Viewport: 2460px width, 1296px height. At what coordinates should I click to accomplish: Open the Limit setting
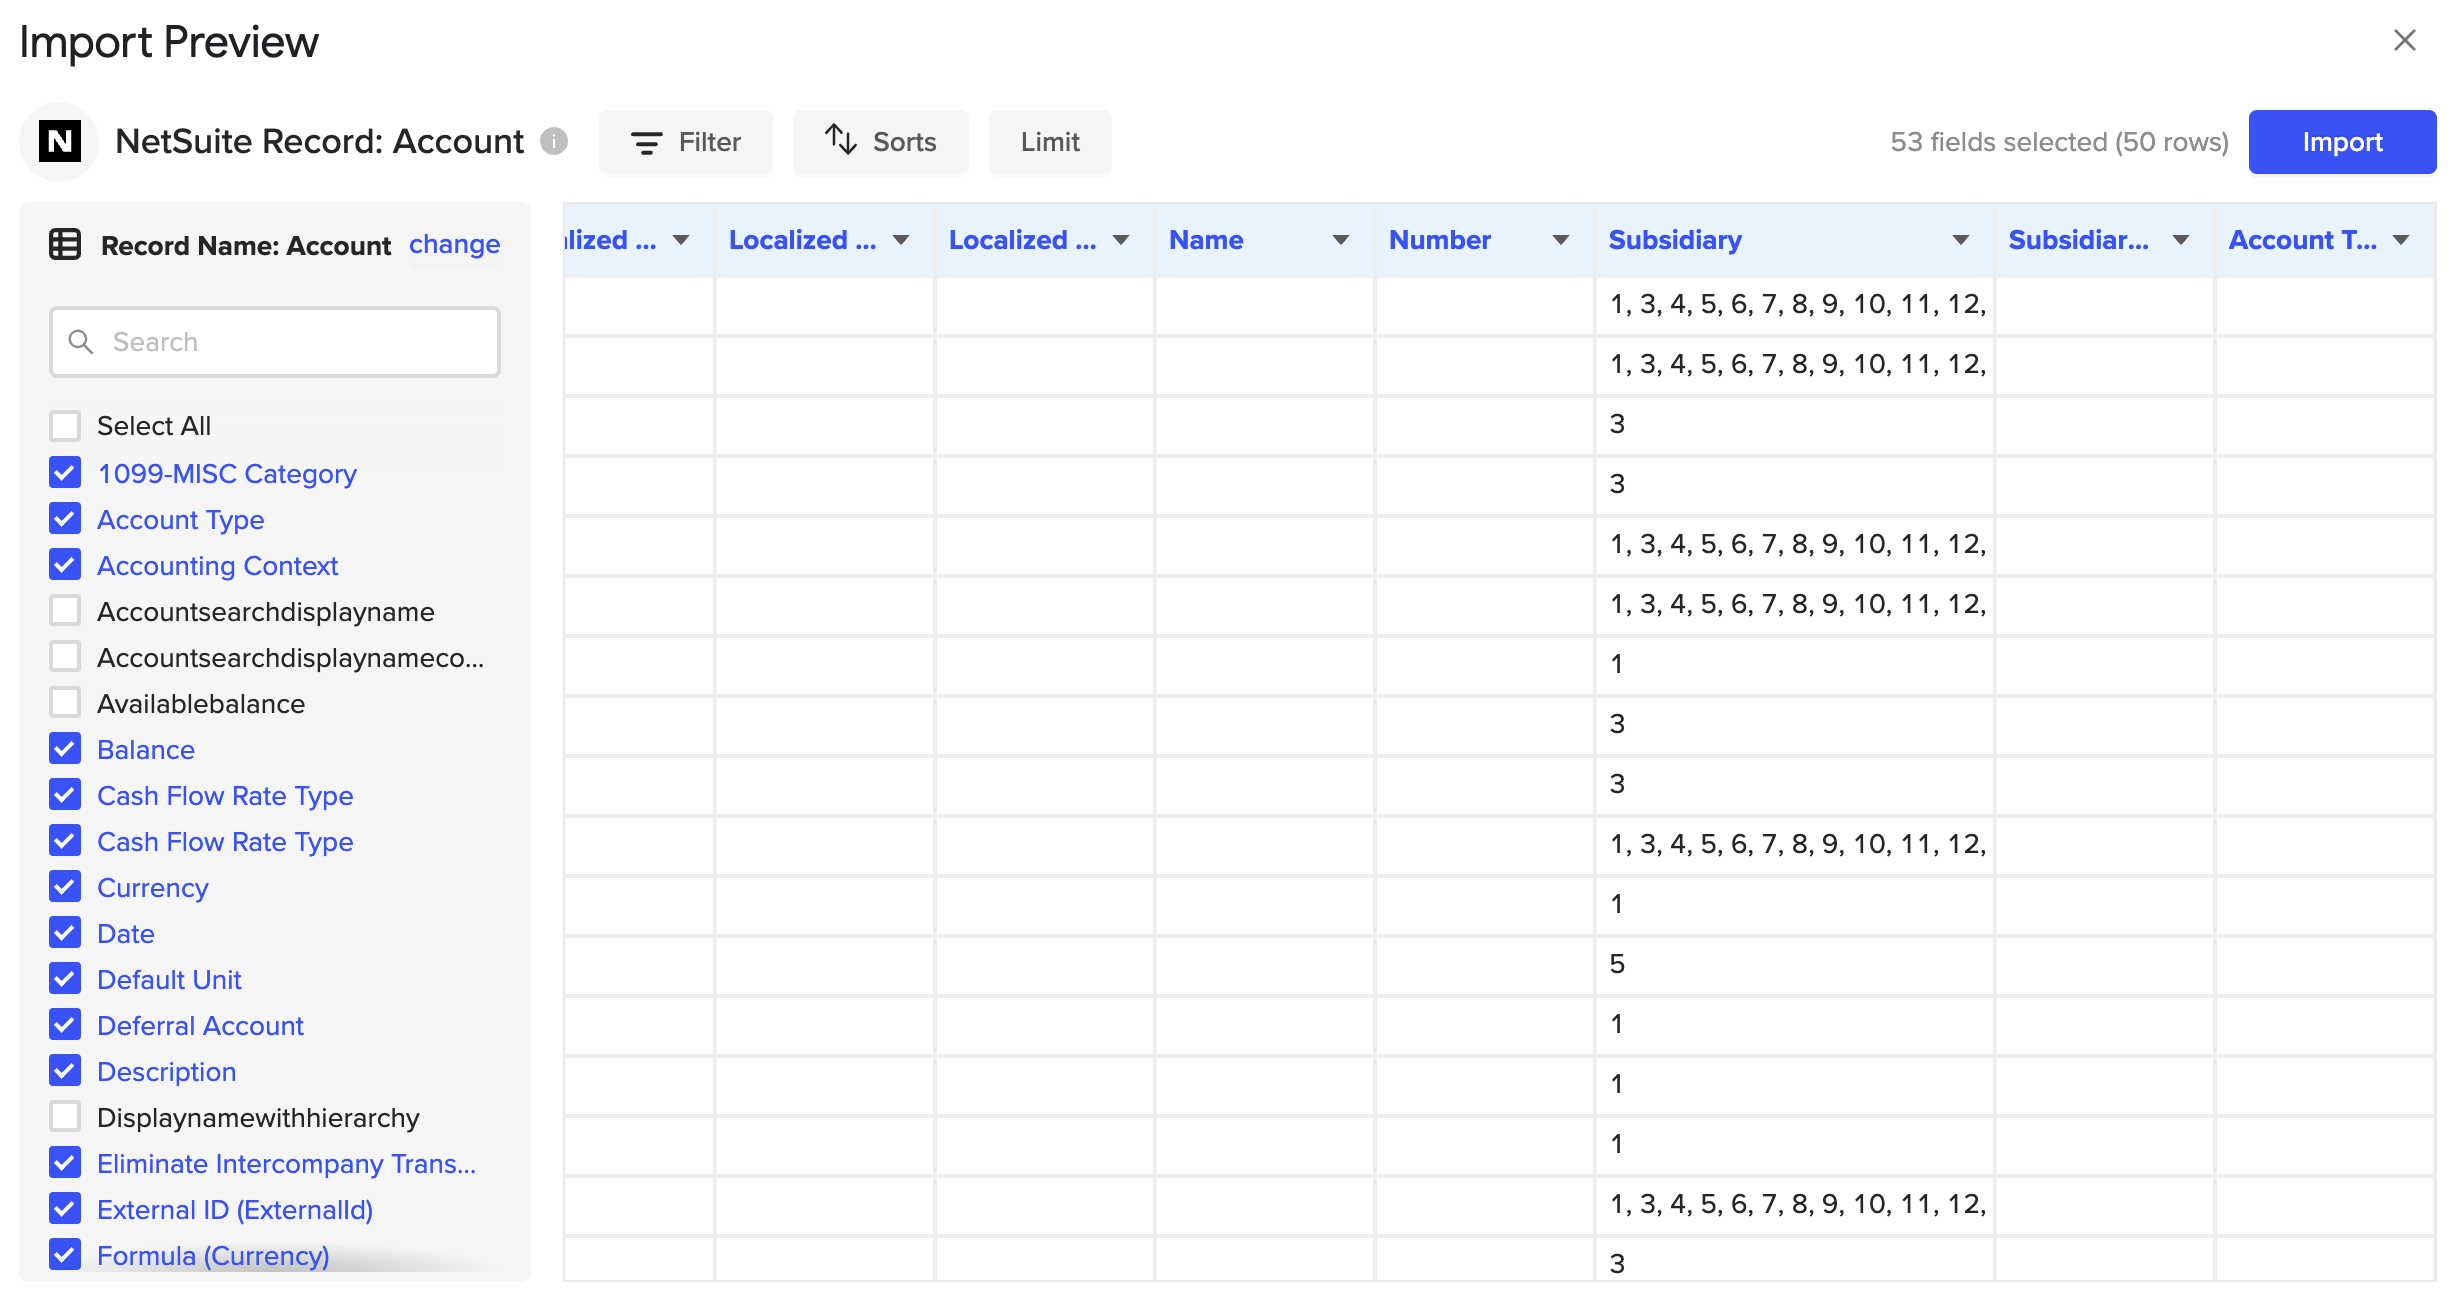1050,142
